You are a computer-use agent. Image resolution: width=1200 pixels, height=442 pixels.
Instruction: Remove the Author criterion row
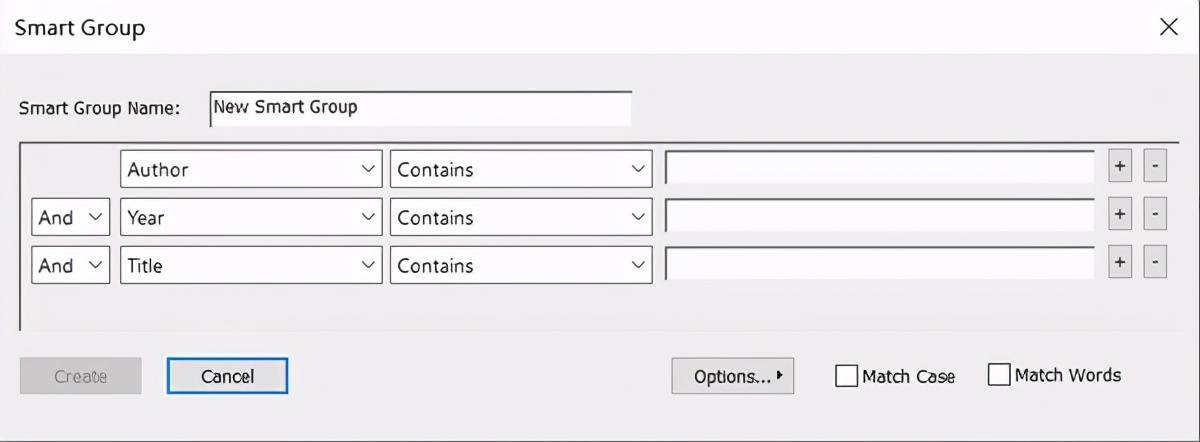(1154, 169)
